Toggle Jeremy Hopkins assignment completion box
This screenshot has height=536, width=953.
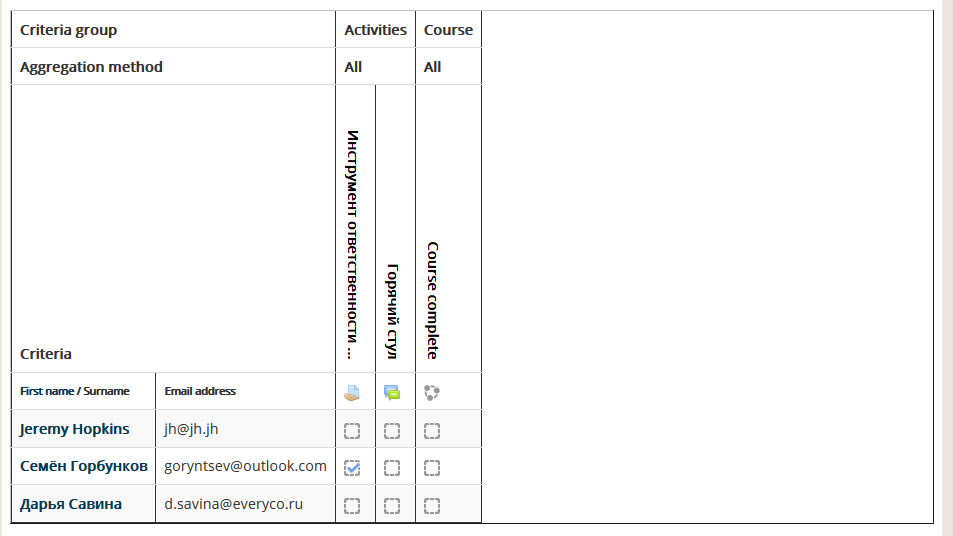[352, 431]
